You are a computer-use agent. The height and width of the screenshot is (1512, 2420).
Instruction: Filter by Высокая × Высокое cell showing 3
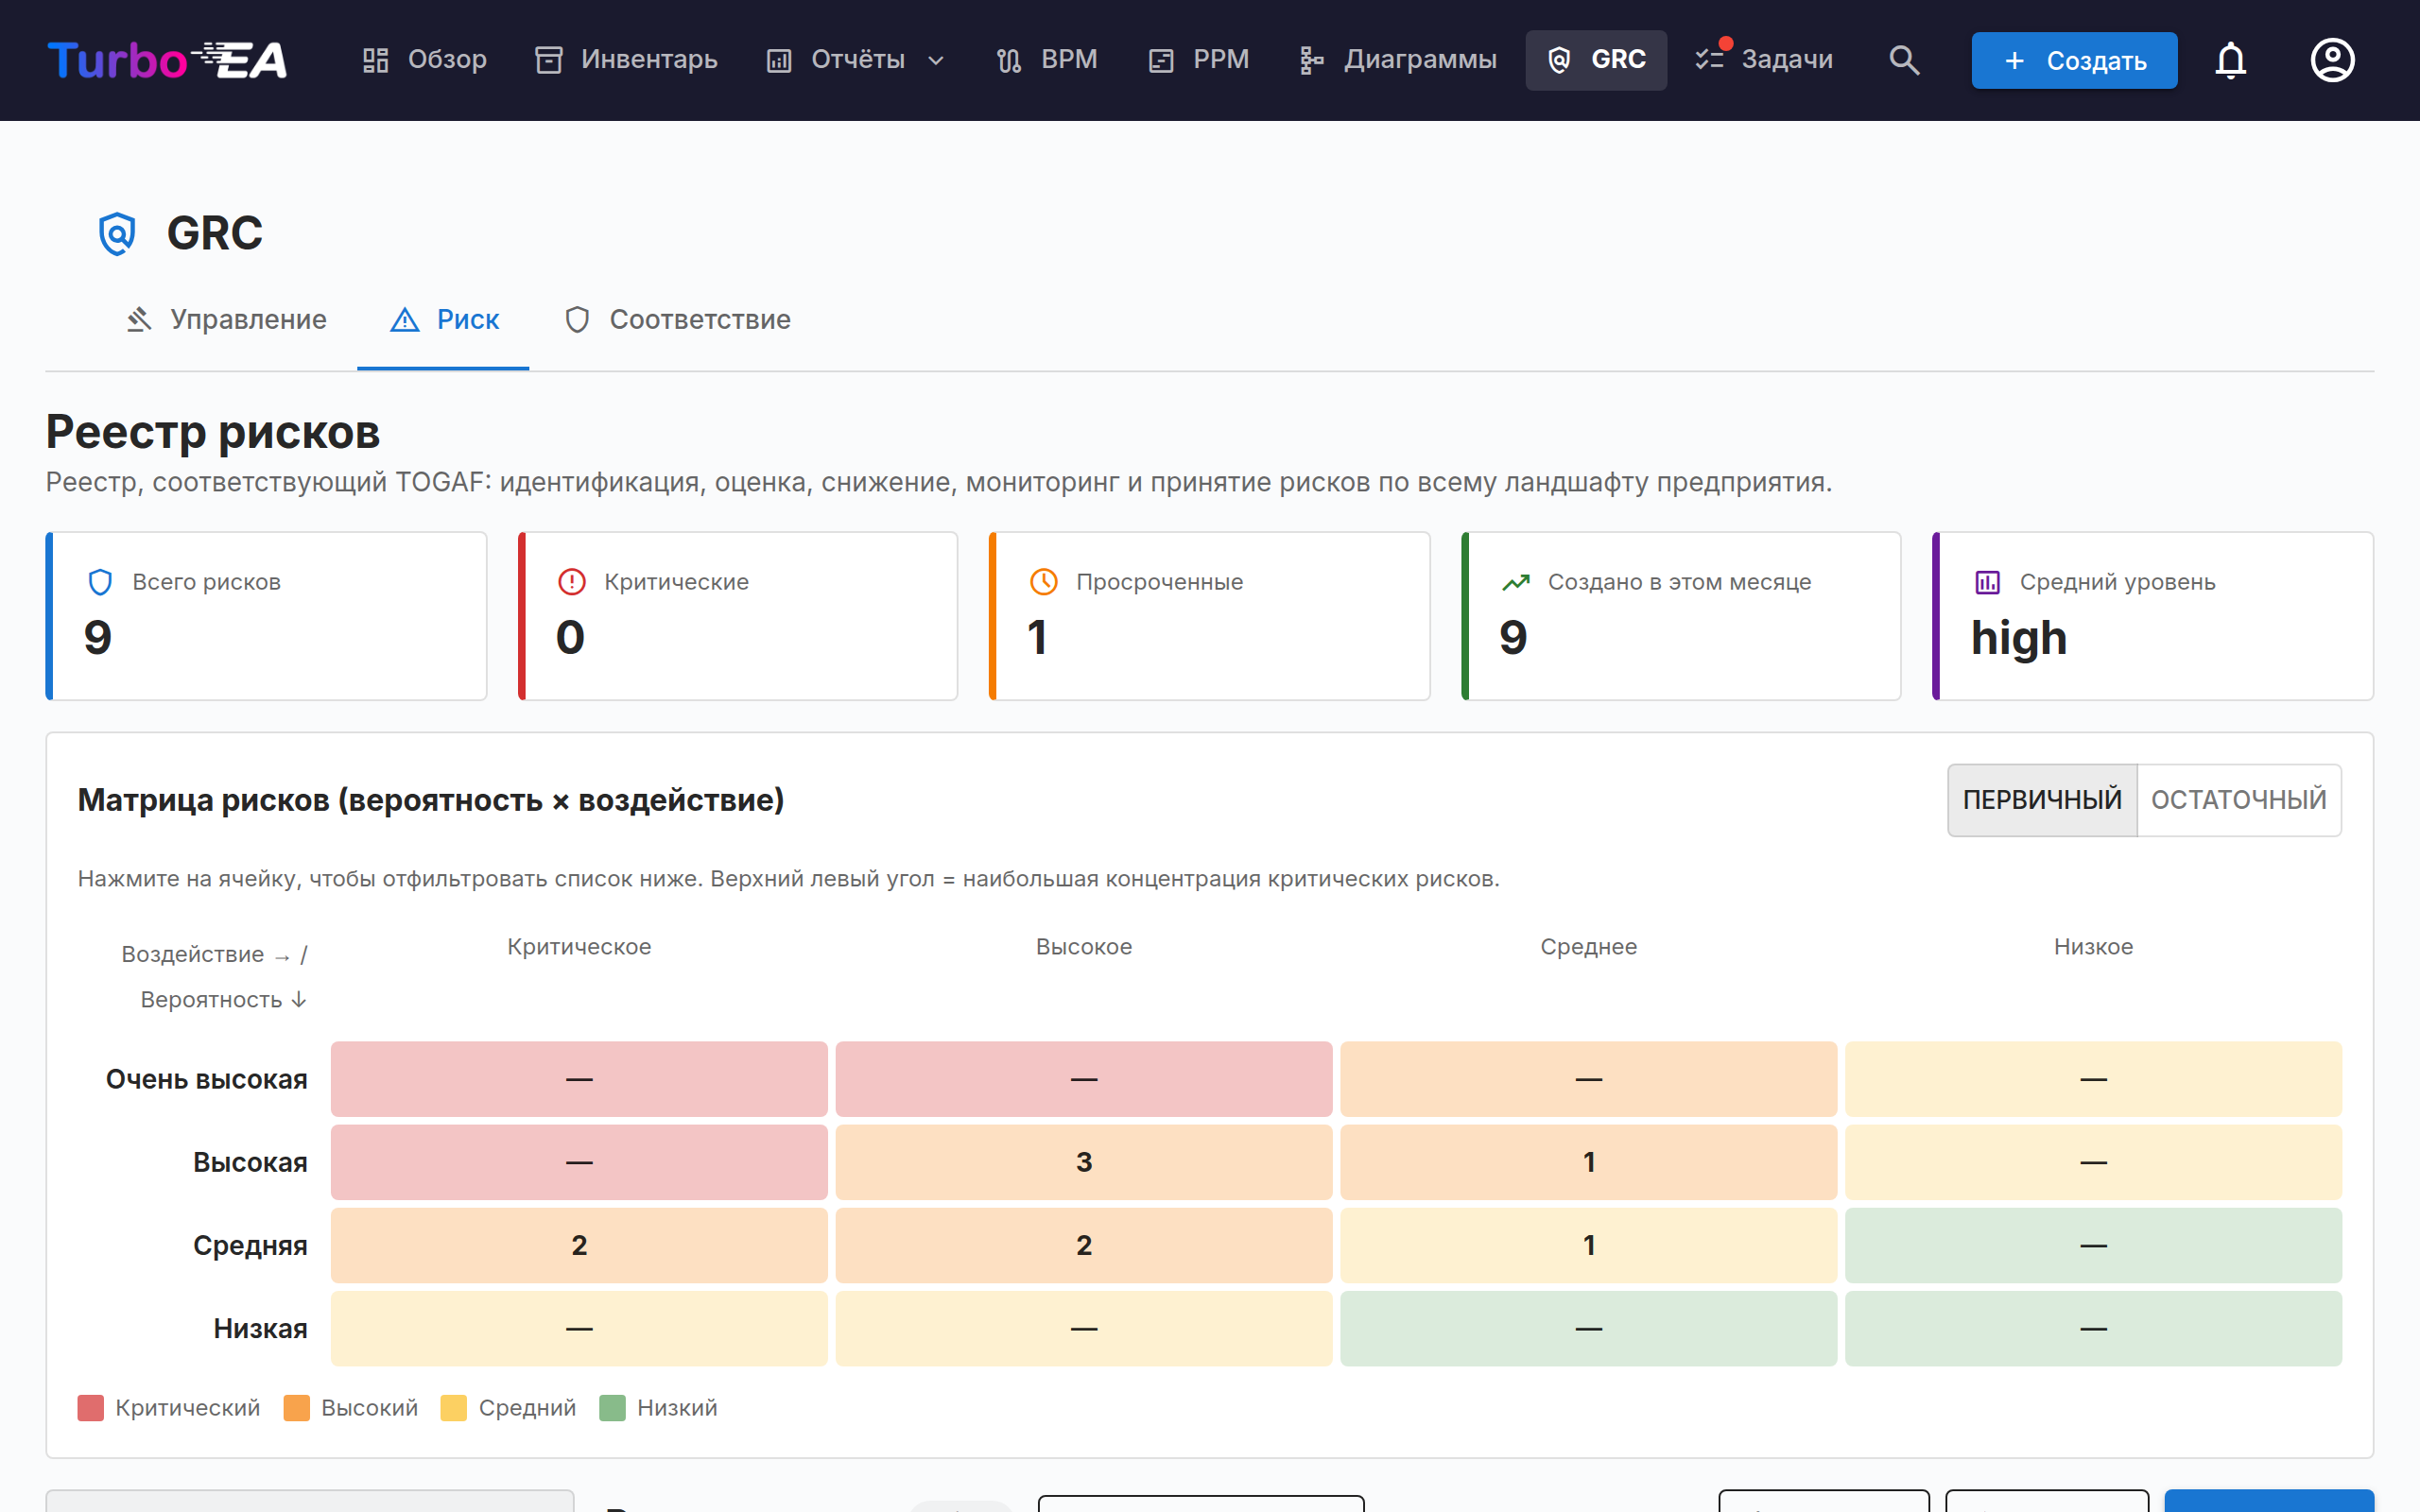[1084, 1162]
